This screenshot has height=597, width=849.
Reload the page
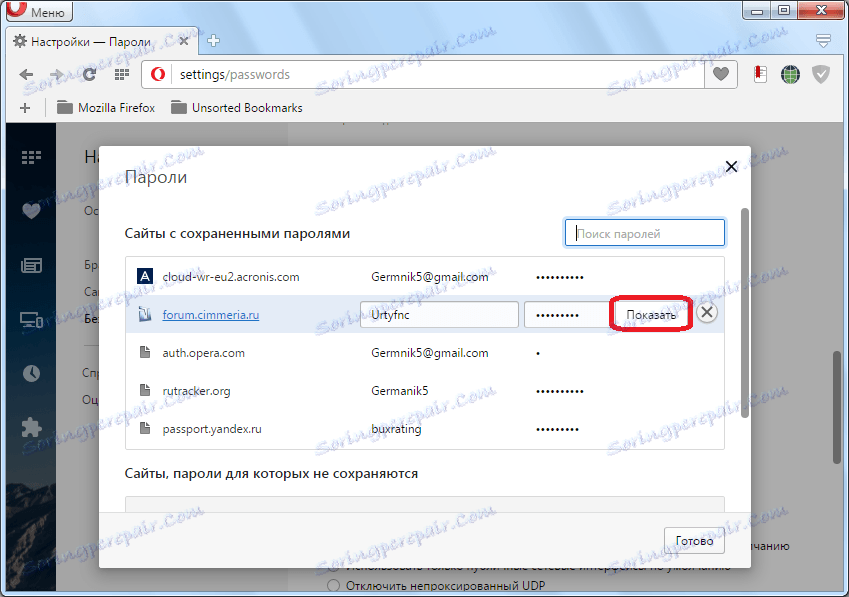89,75
